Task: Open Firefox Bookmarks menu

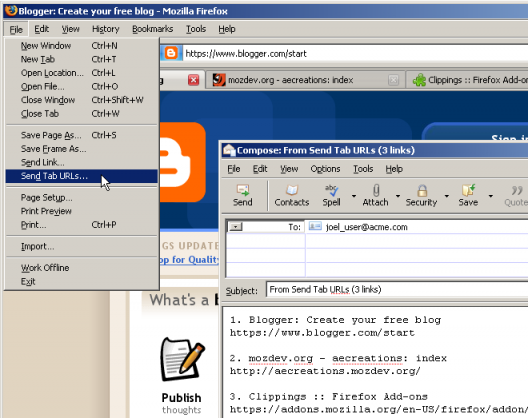Action: (153, 29)
